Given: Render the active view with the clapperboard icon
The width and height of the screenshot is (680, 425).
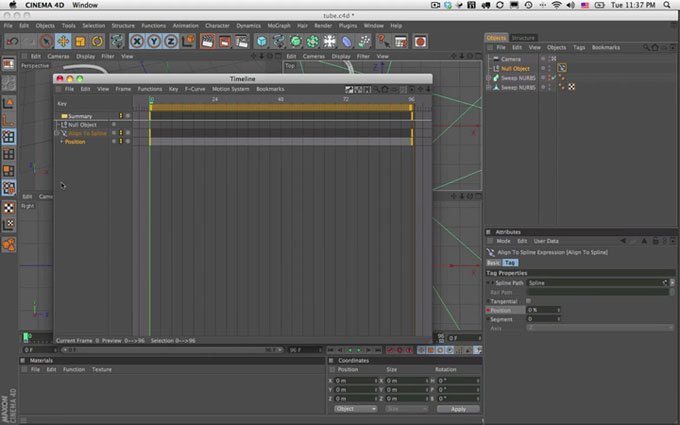Looking at the screenshot, I should (x=208, y=42).
